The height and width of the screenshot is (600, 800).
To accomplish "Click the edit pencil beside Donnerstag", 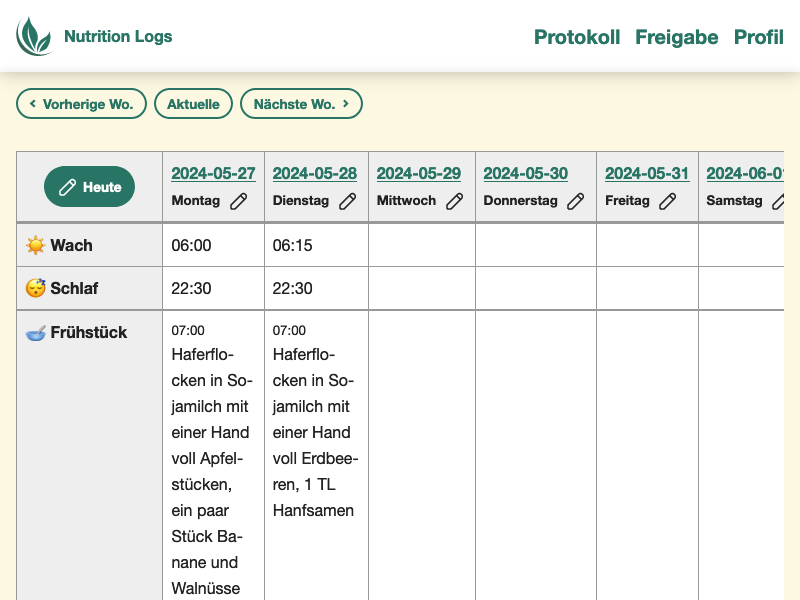I will coord(575,201).
